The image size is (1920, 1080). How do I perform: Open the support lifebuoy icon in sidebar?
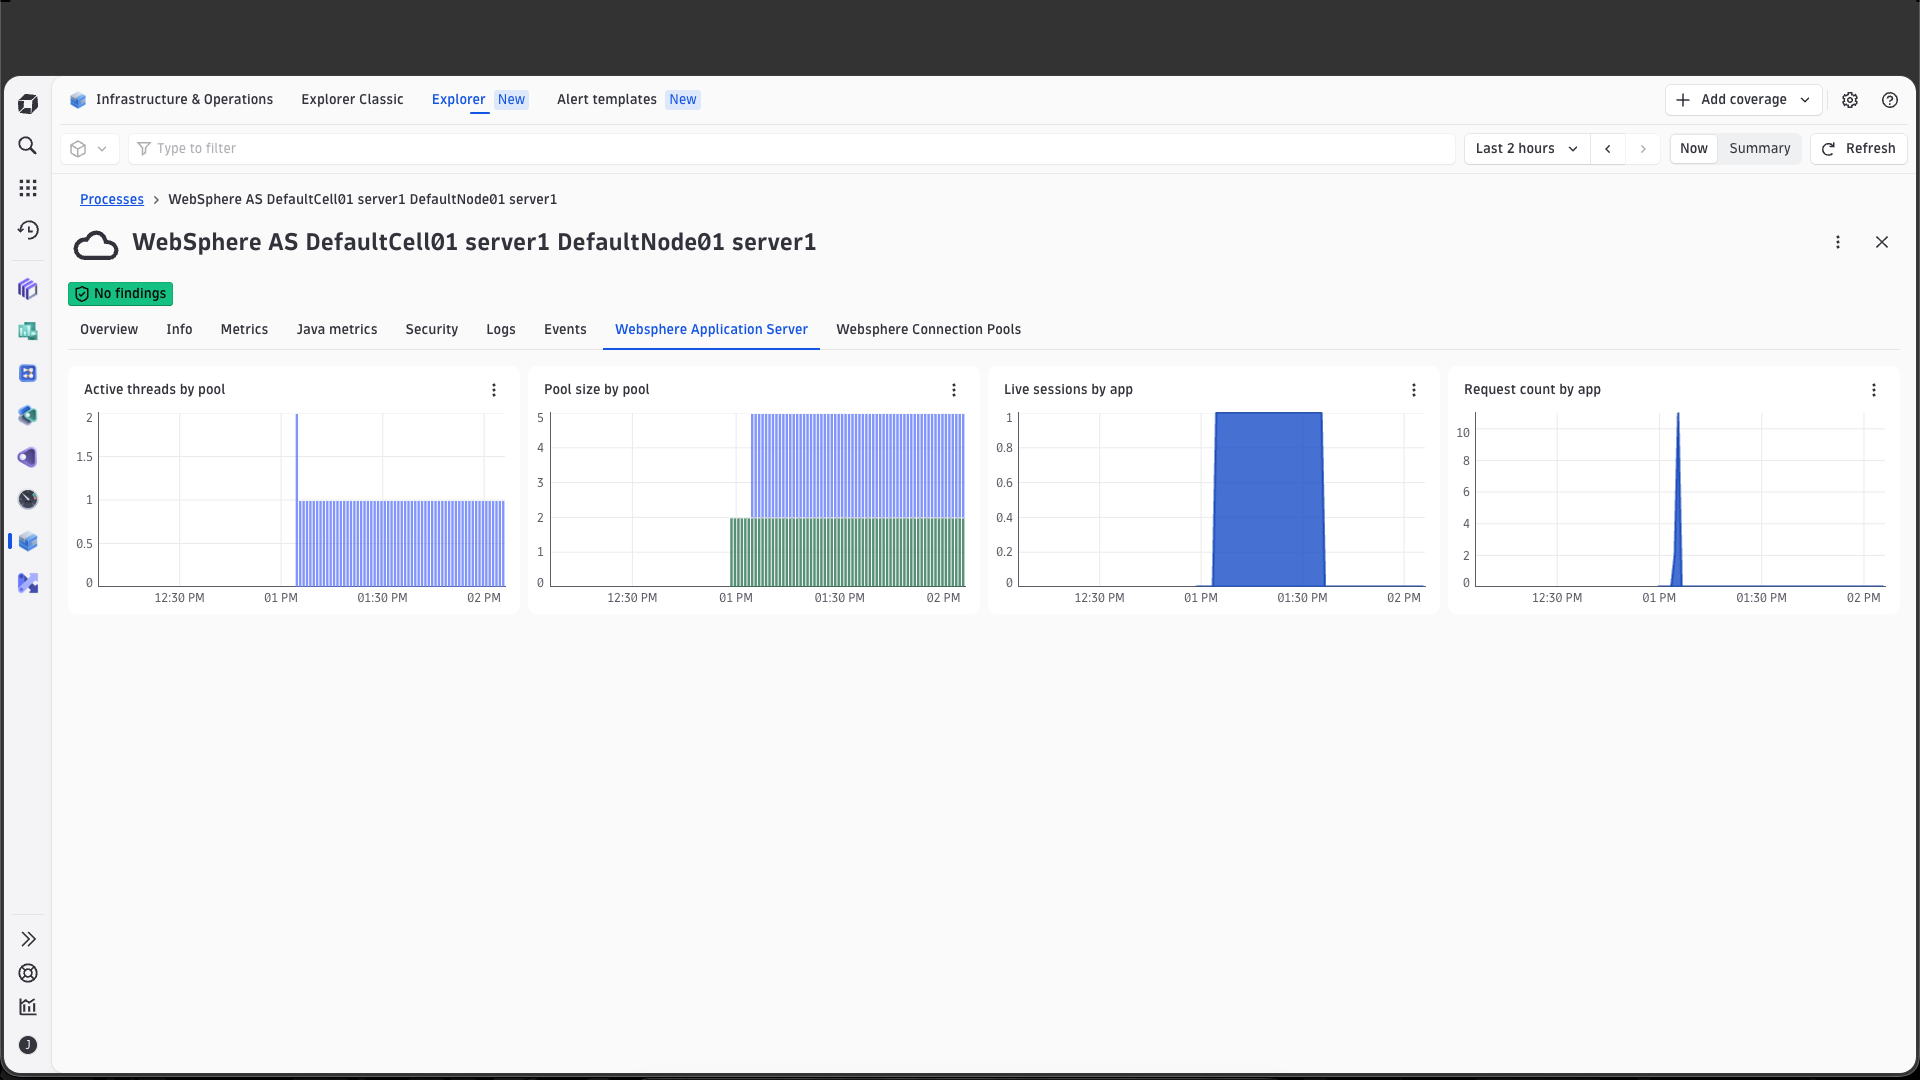pos(28,973)
